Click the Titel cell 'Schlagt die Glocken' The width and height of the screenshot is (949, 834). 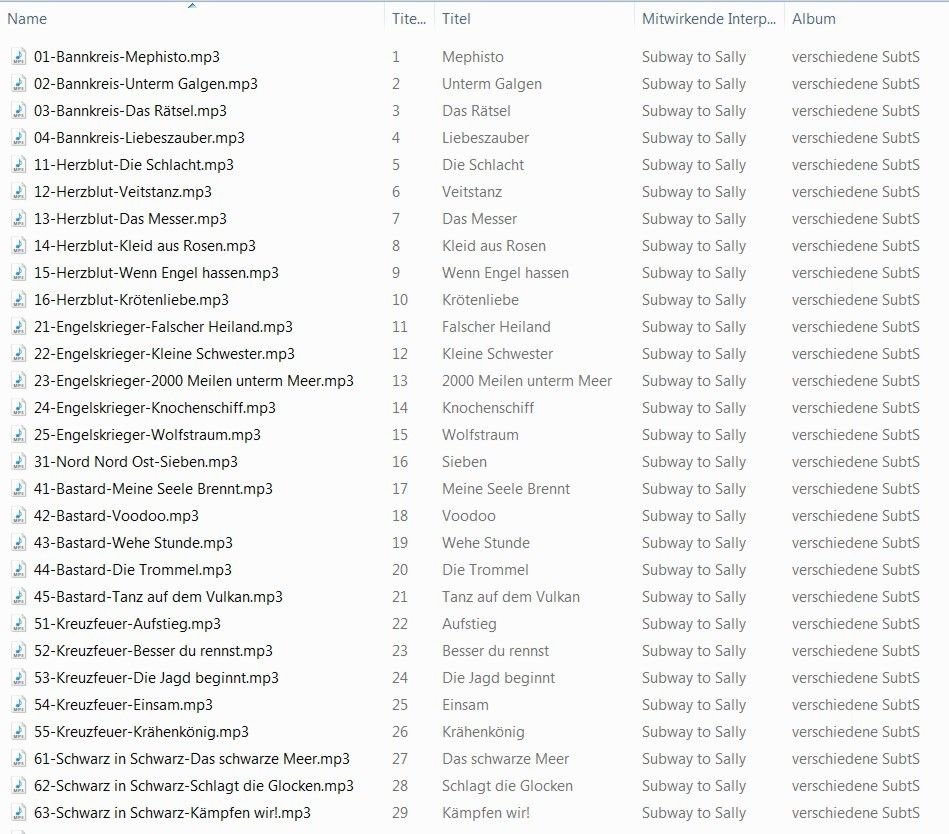pyautogui.click(x=507, y=786)
